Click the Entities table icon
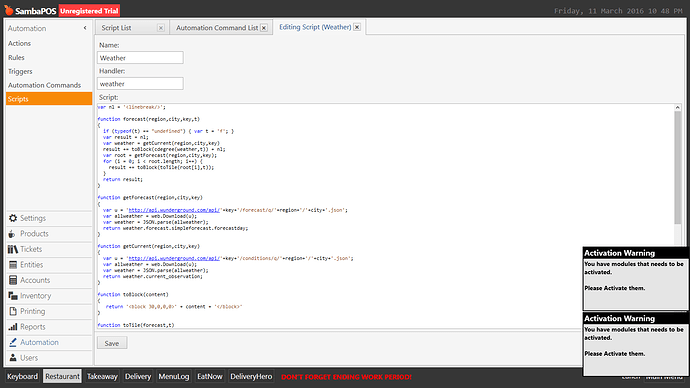Screen dimensions: 690x388 point(13,265)
